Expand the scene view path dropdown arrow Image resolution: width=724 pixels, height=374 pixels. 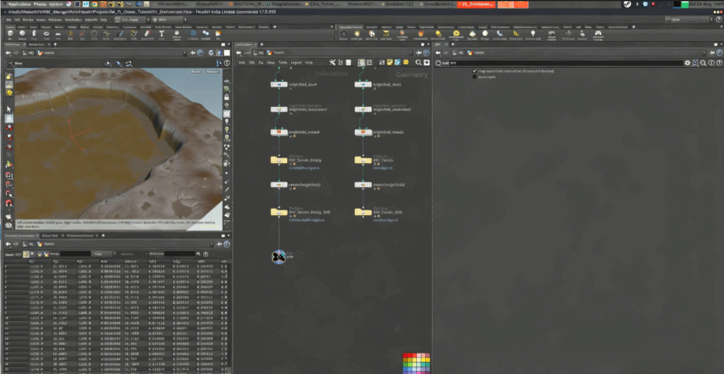185,53
